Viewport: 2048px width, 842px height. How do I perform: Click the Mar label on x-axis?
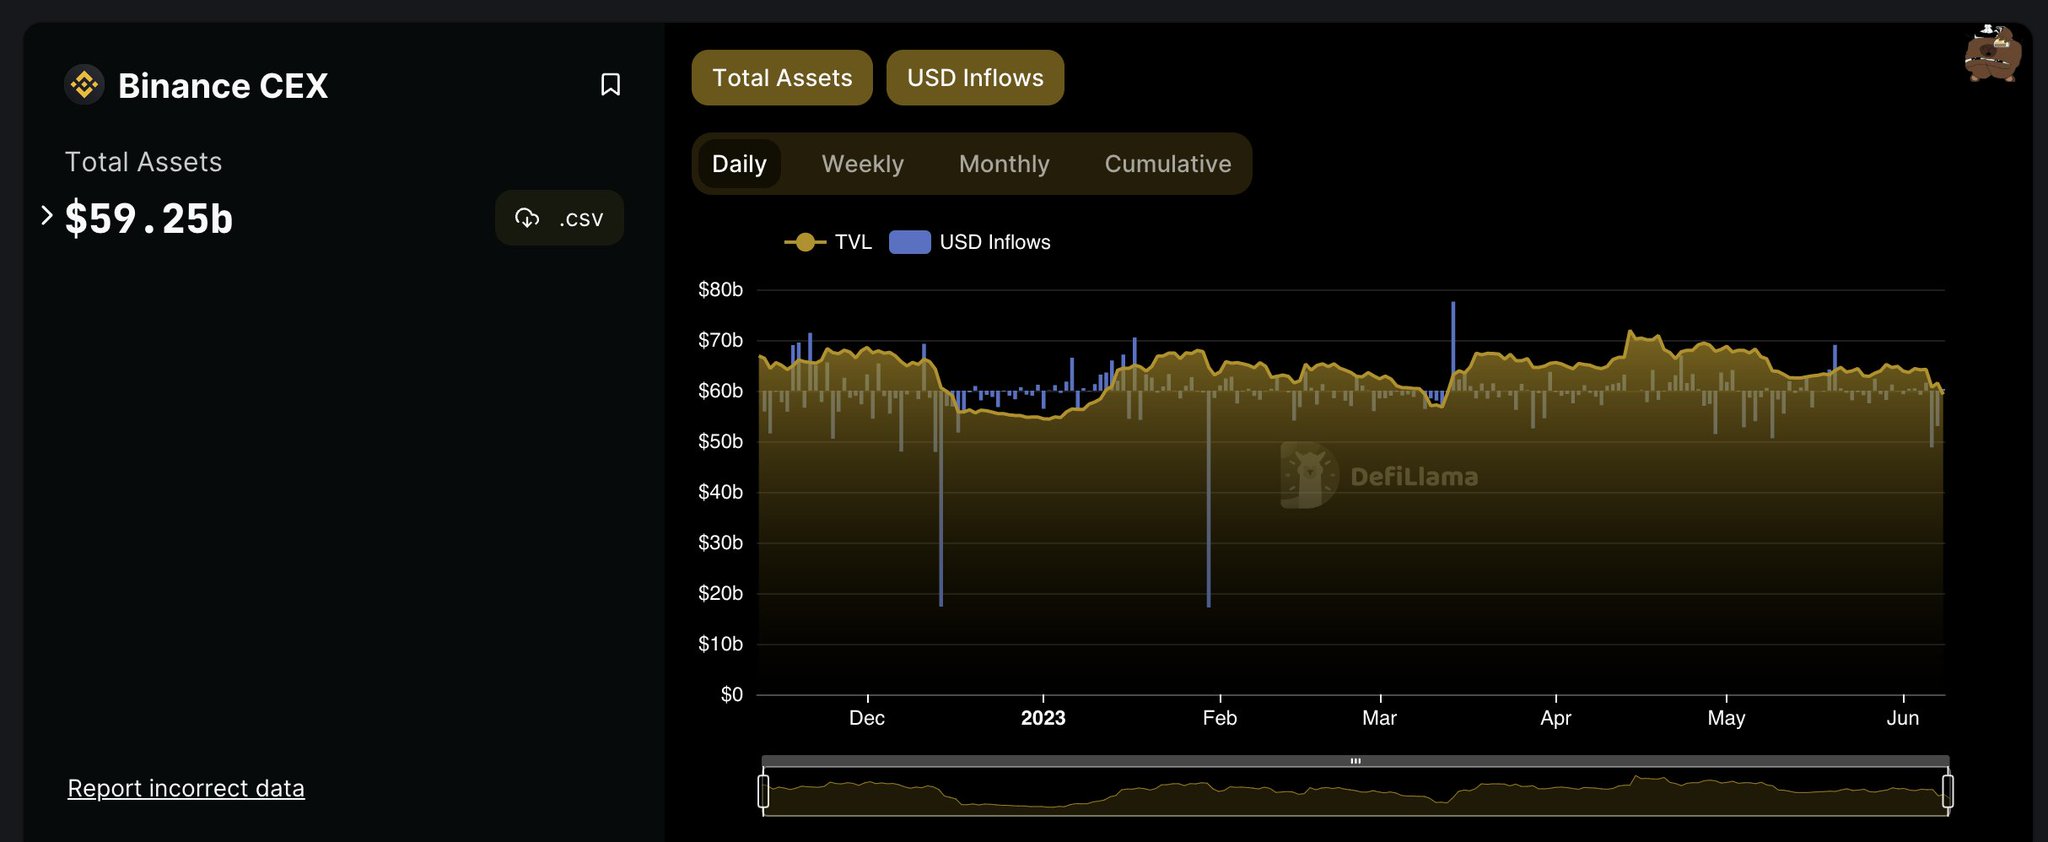pyautogui.click(x=1380, y=718)
